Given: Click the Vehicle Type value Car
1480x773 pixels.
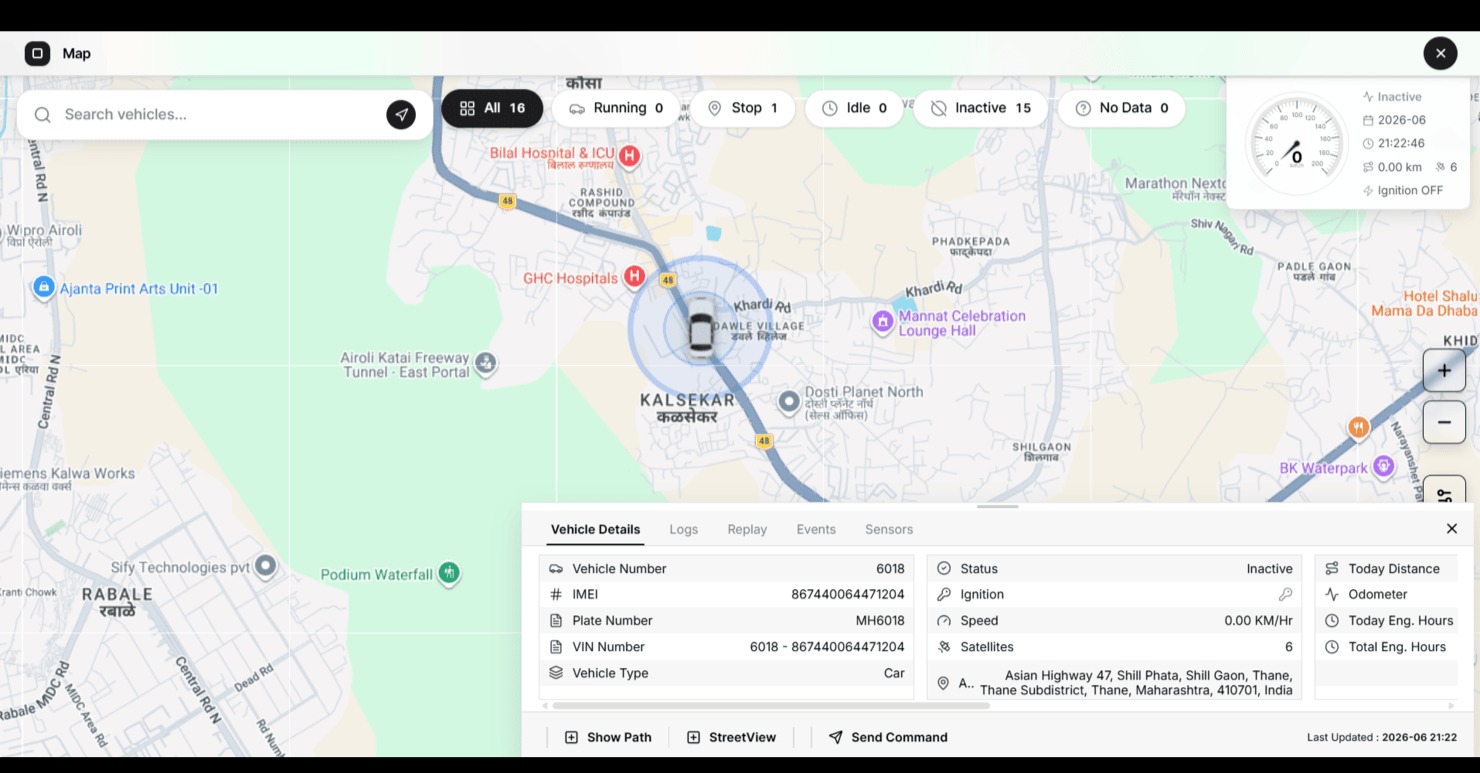Looking at the screenshot, I should click(x=894, y=673).
